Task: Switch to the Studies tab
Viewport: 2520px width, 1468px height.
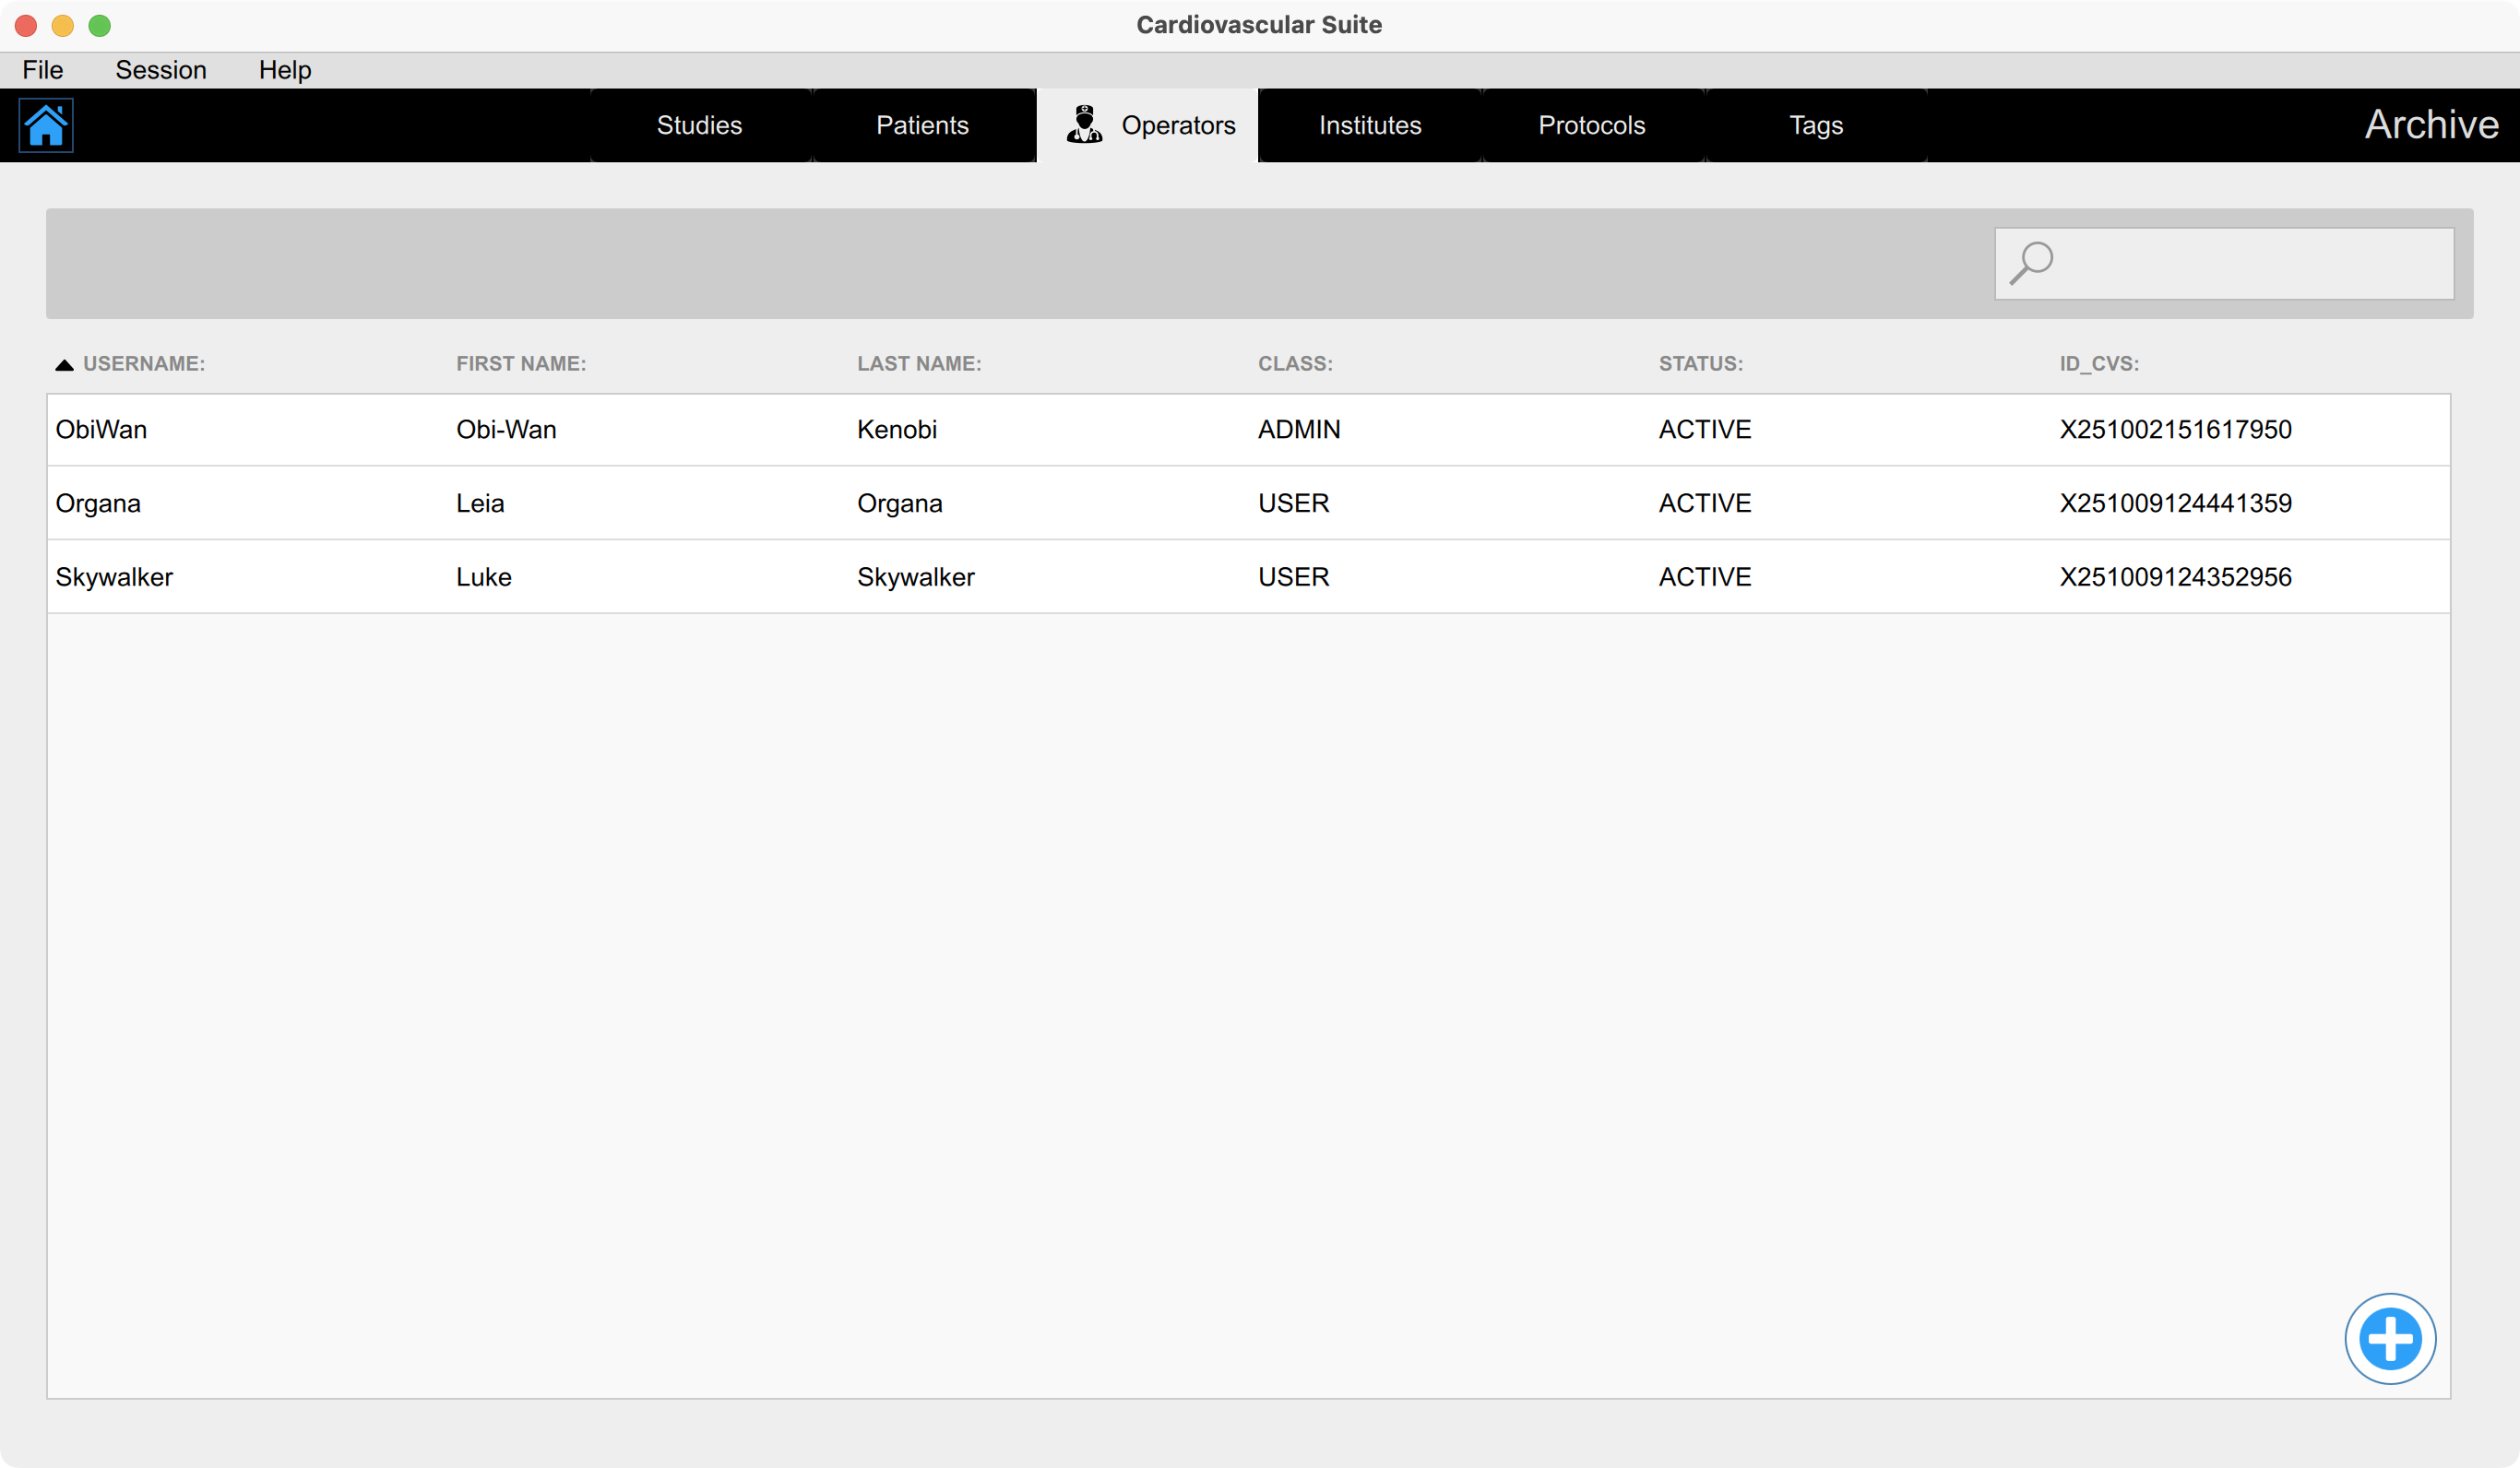Action: (699, 124)
